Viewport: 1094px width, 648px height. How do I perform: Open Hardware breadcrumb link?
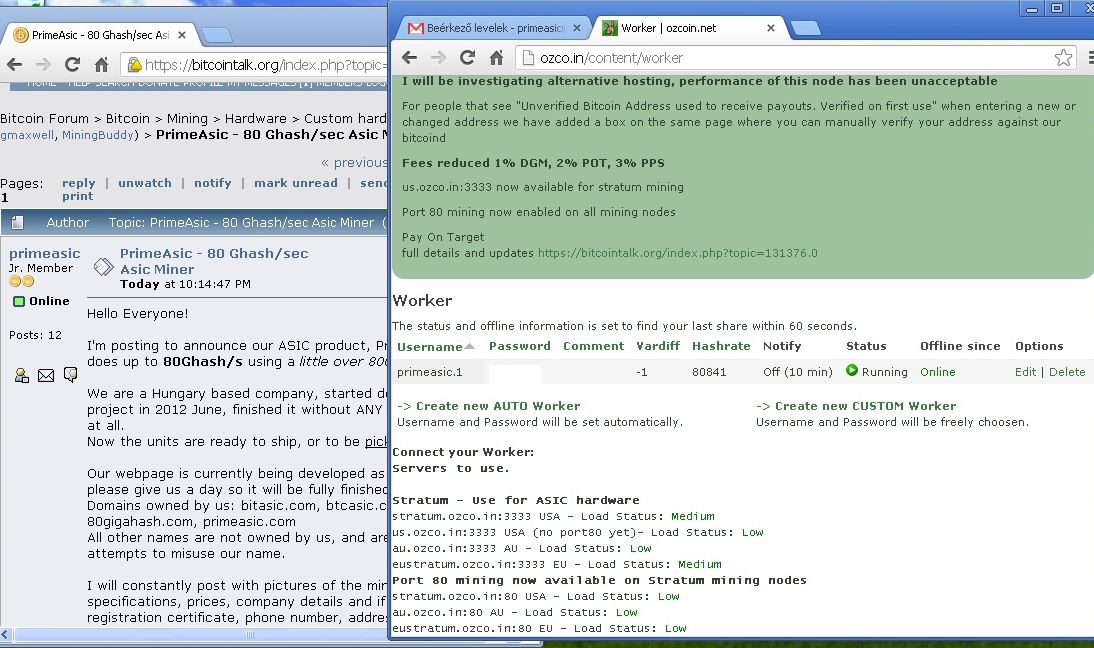point(255,119)
